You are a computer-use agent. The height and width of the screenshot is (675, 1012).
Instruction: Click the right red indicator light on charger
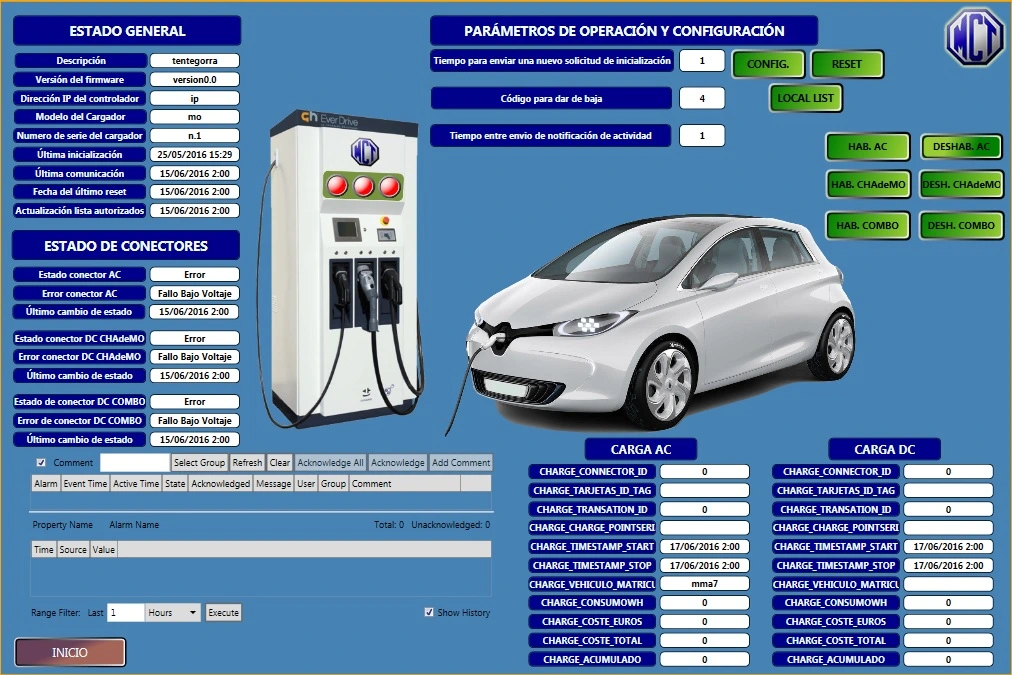click(x=390, y=187)
